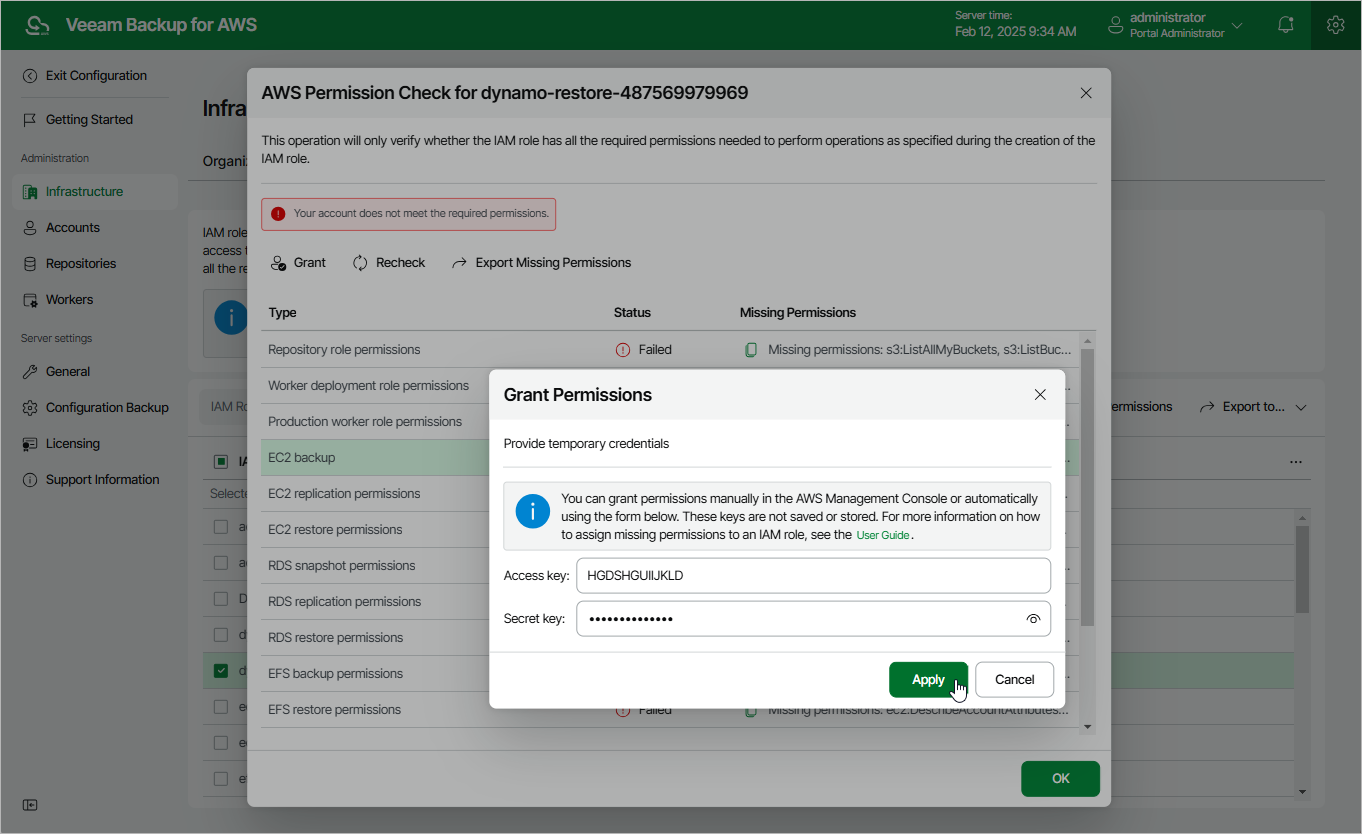Click the red error icon in the alert

278,214
